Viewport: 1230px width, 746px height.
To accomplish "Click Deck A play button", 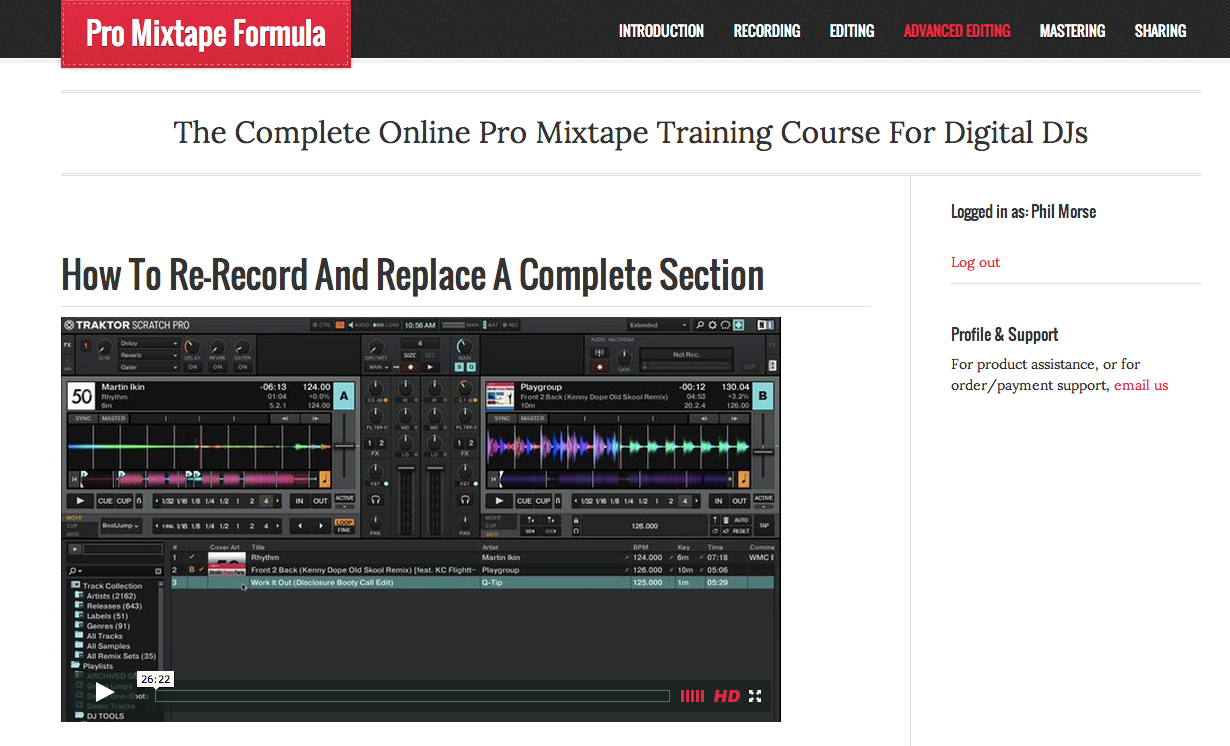I will [x=78, y=500].
